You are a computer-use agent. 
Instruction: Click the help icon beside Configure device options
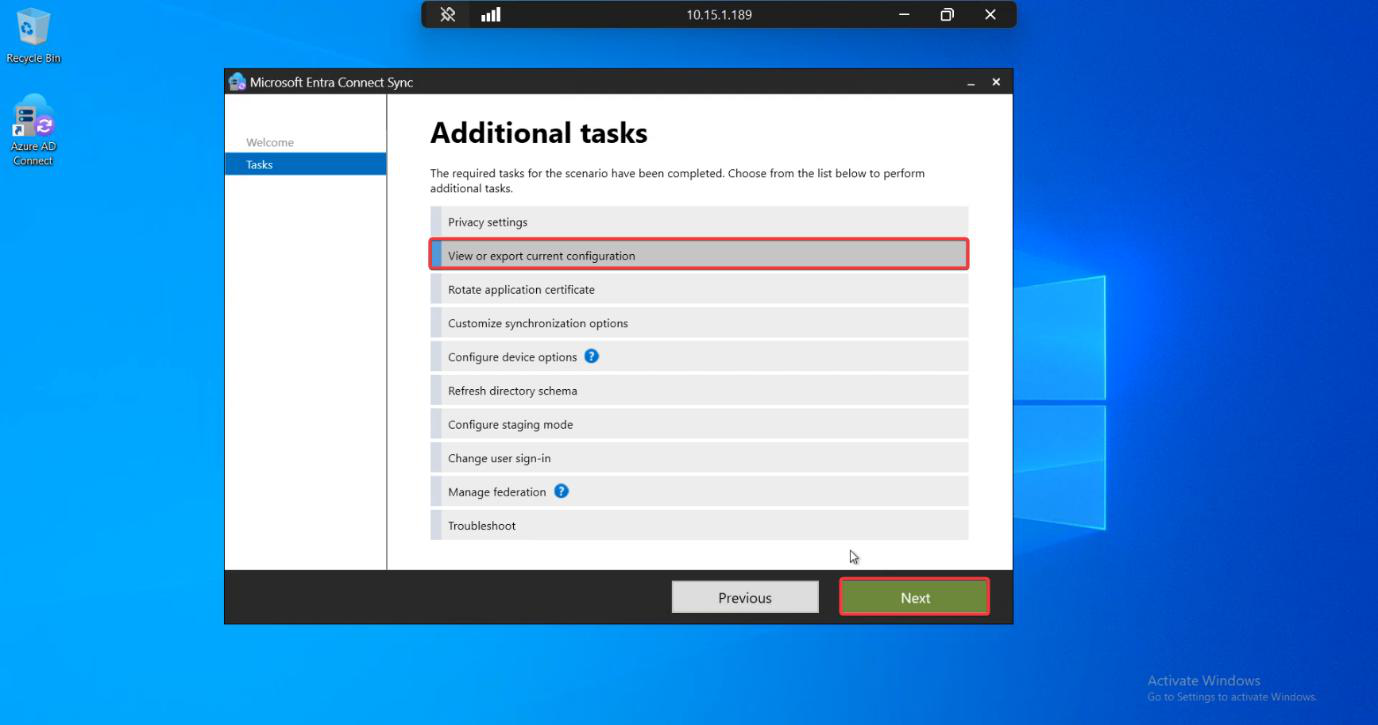click(x=591, y=356)
